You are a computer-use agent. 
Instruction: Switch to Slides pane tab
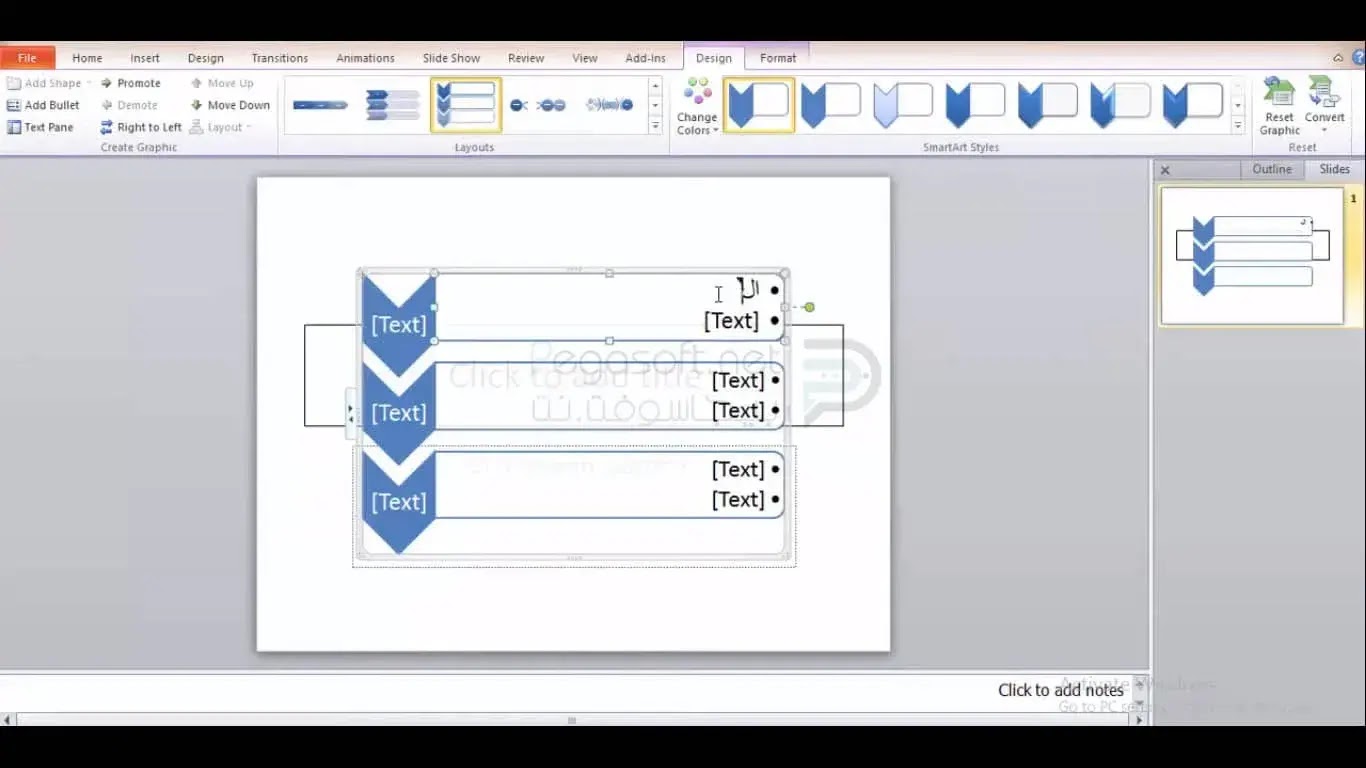click(x=1334, y=169)
